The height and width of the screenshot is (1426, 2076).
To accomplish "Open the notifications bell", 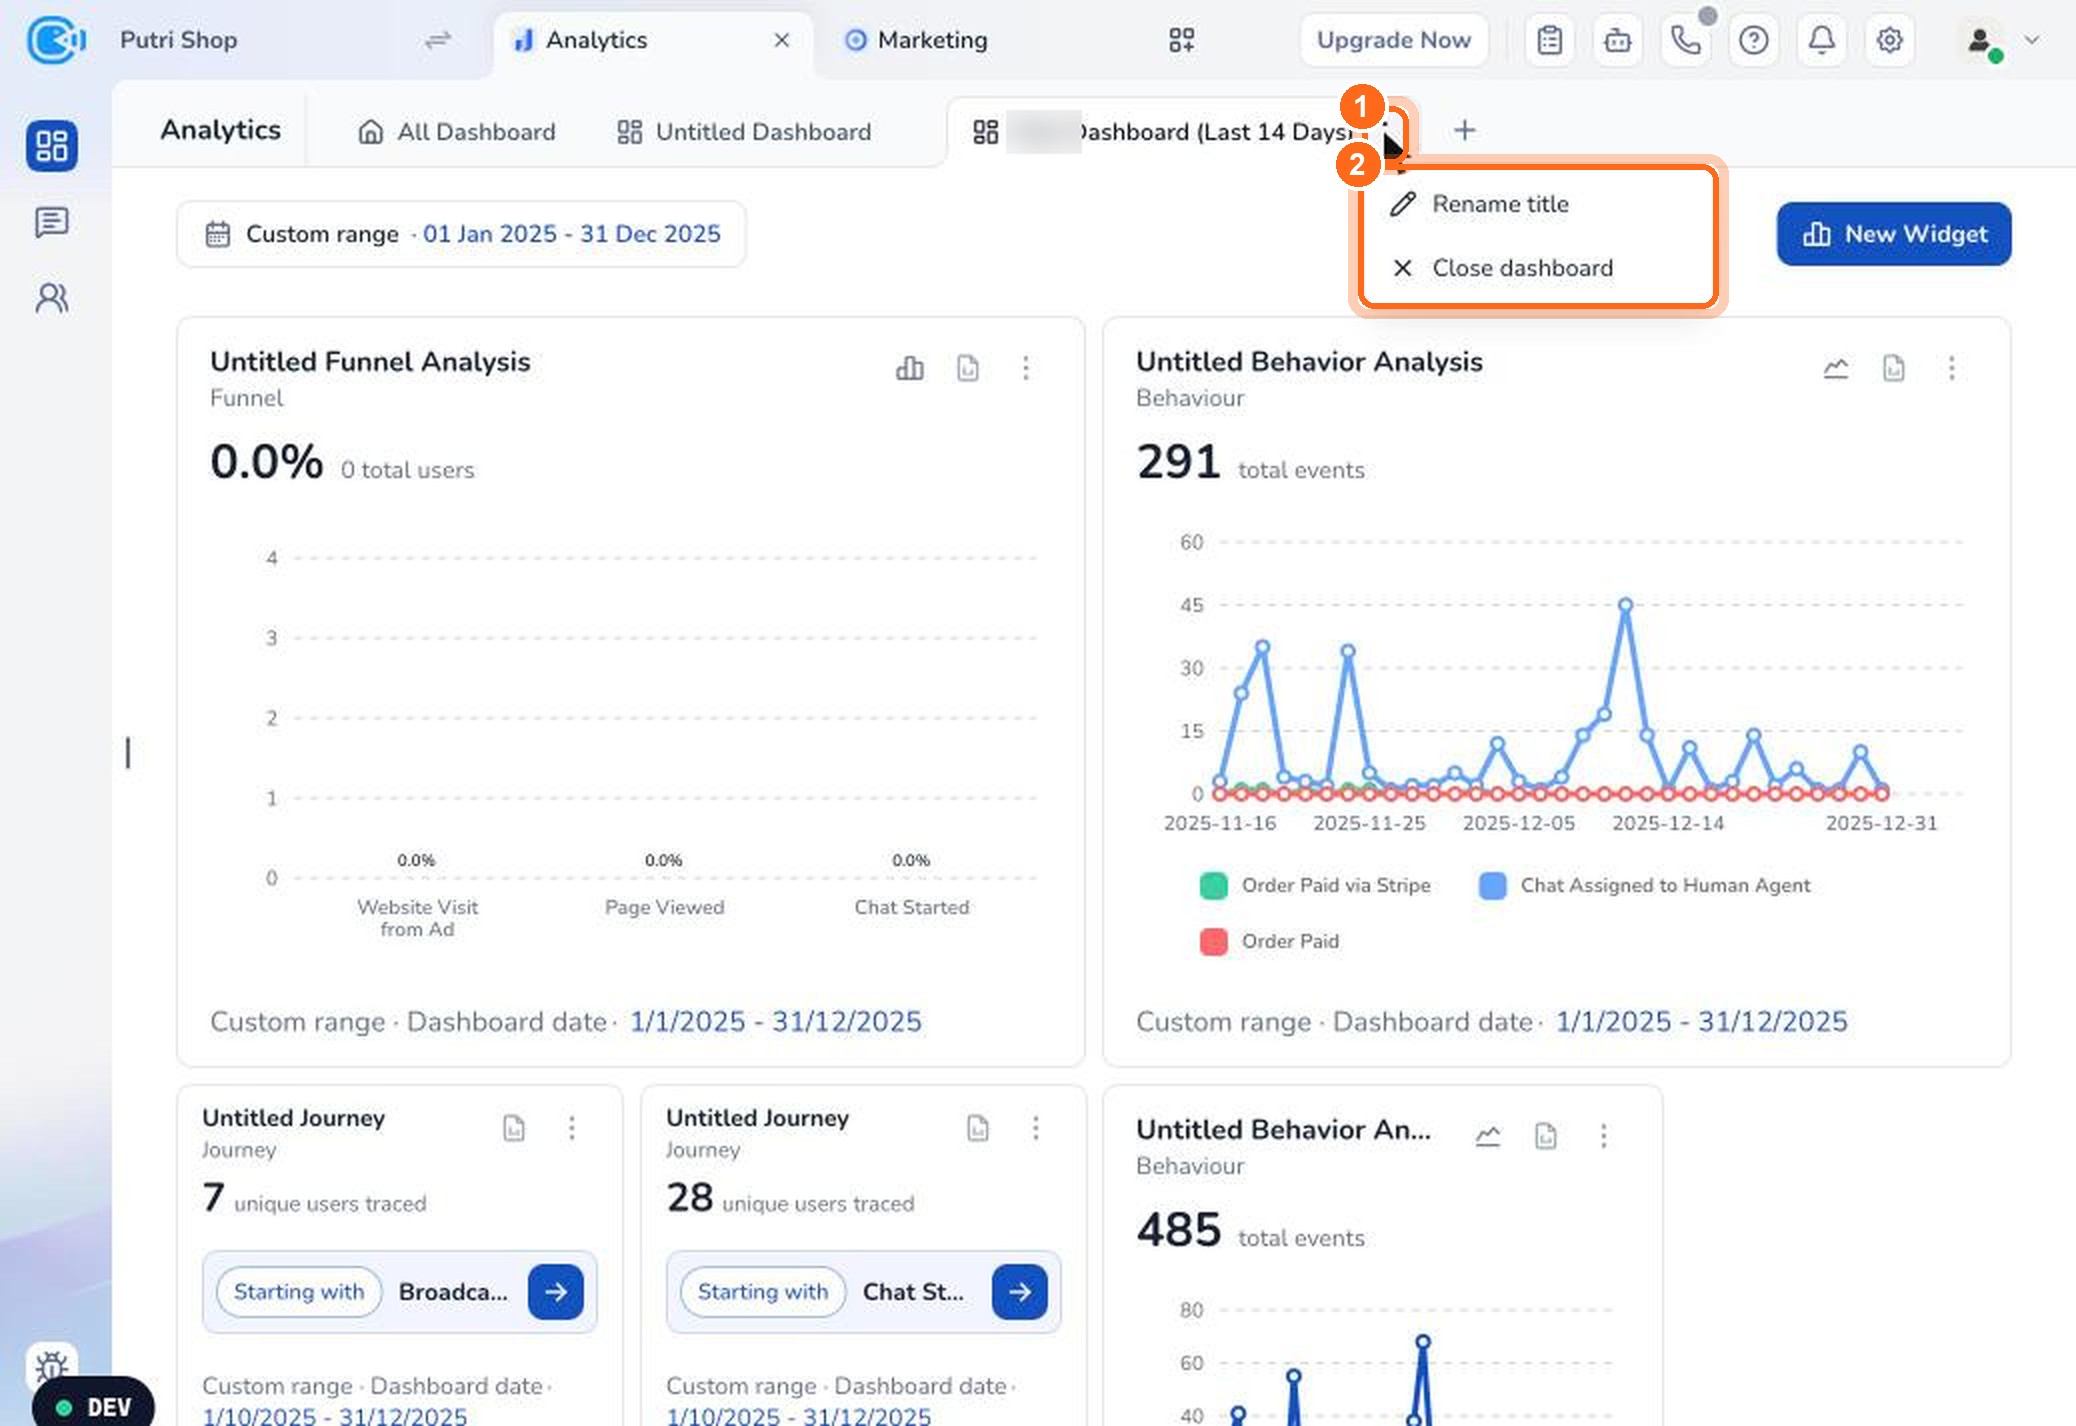I will (x=1822, y=40).
